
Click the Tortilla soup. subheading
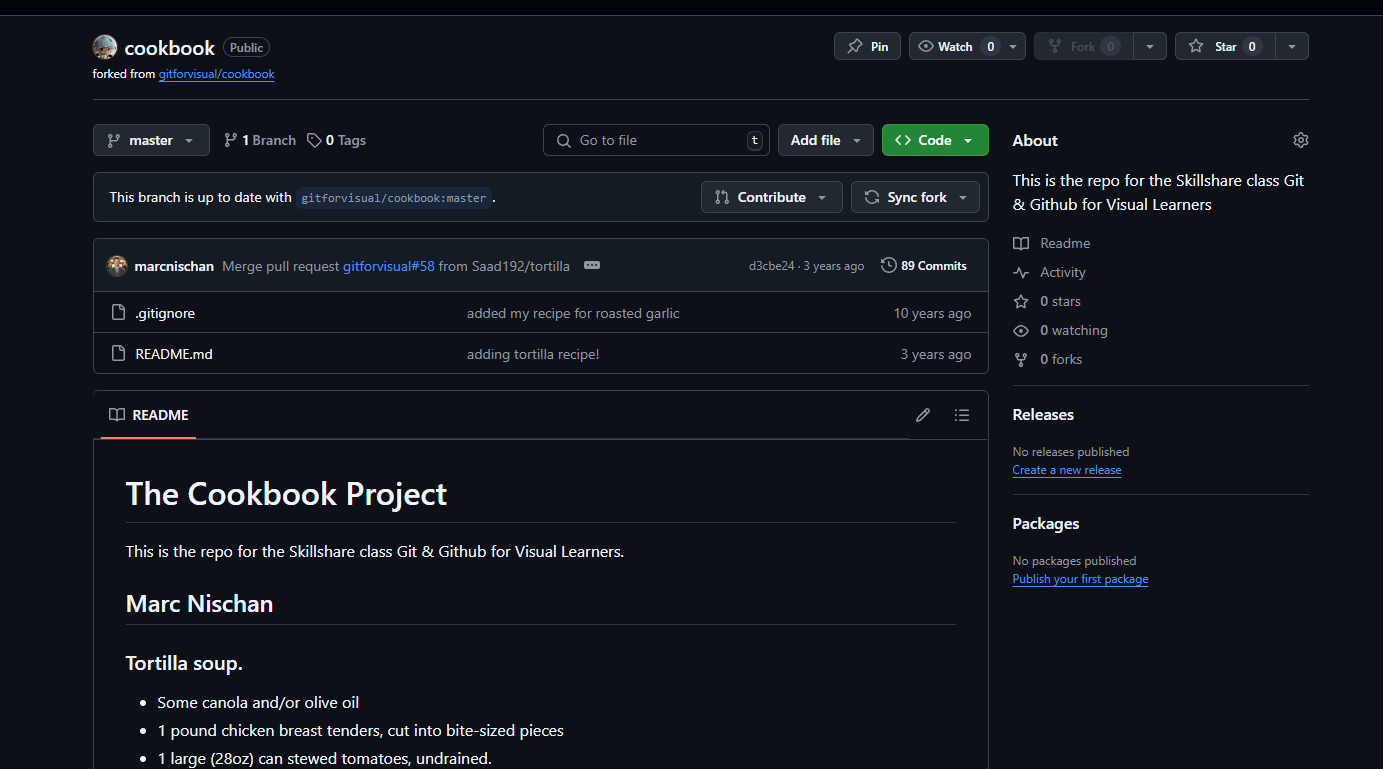(184, 663)
